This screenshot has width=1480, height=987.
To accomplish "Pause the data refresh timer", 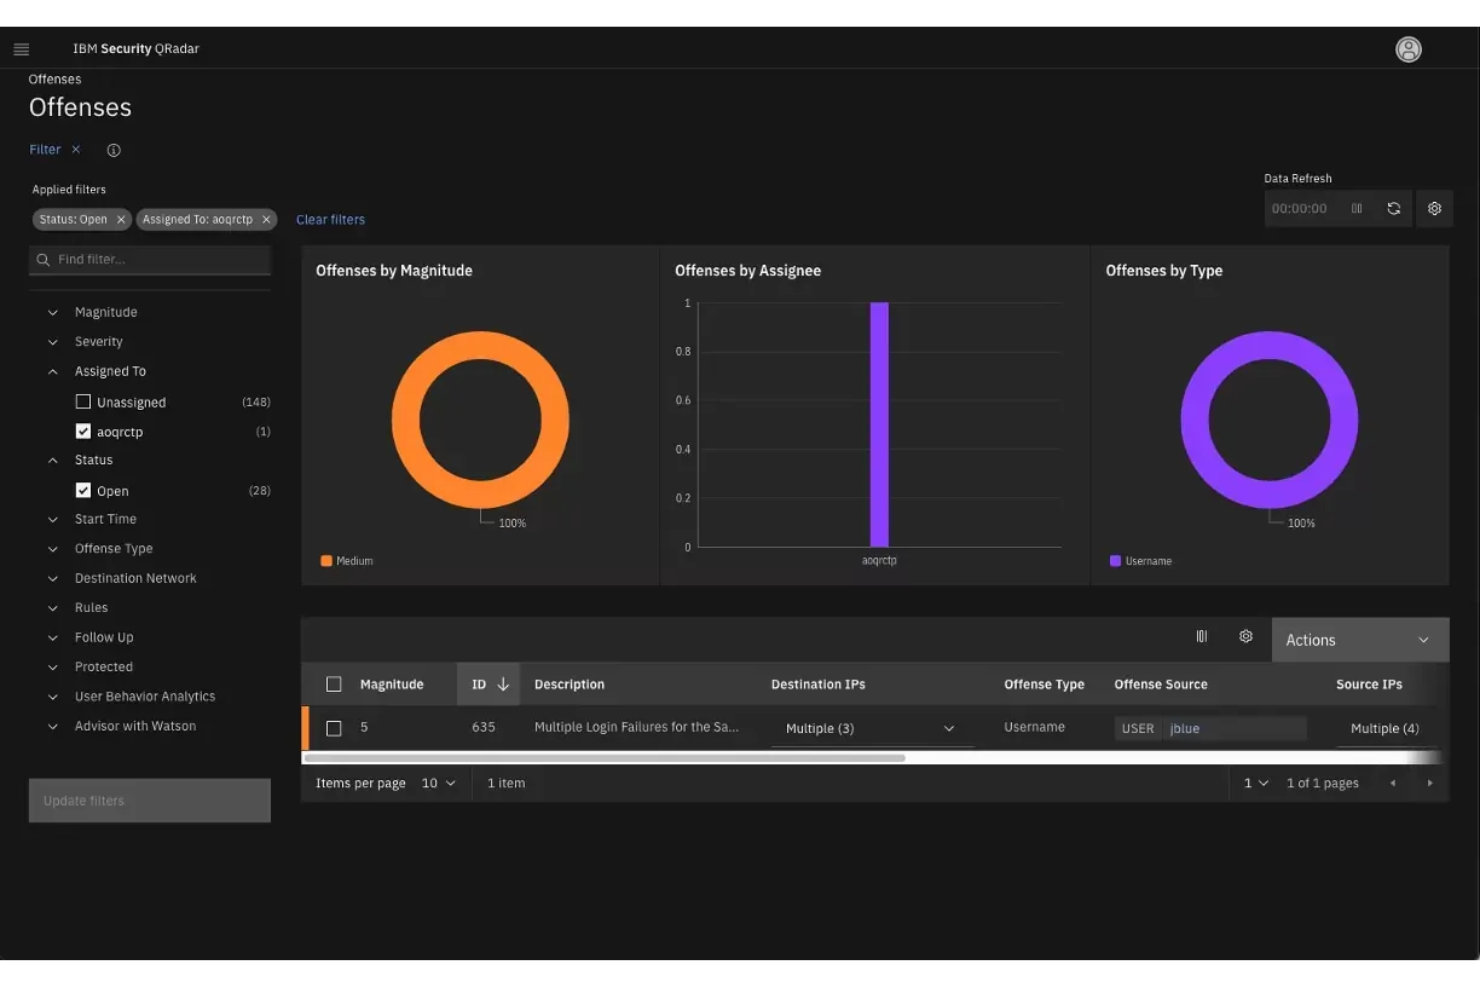I will click(x=1357, y=208).
